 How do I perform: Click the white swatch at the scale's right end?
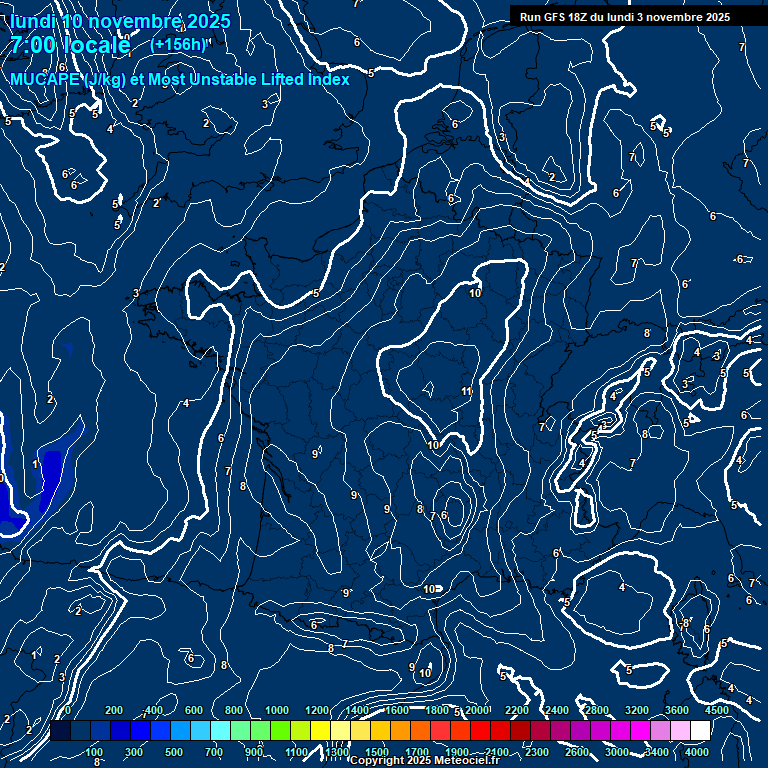pos(700,730)
